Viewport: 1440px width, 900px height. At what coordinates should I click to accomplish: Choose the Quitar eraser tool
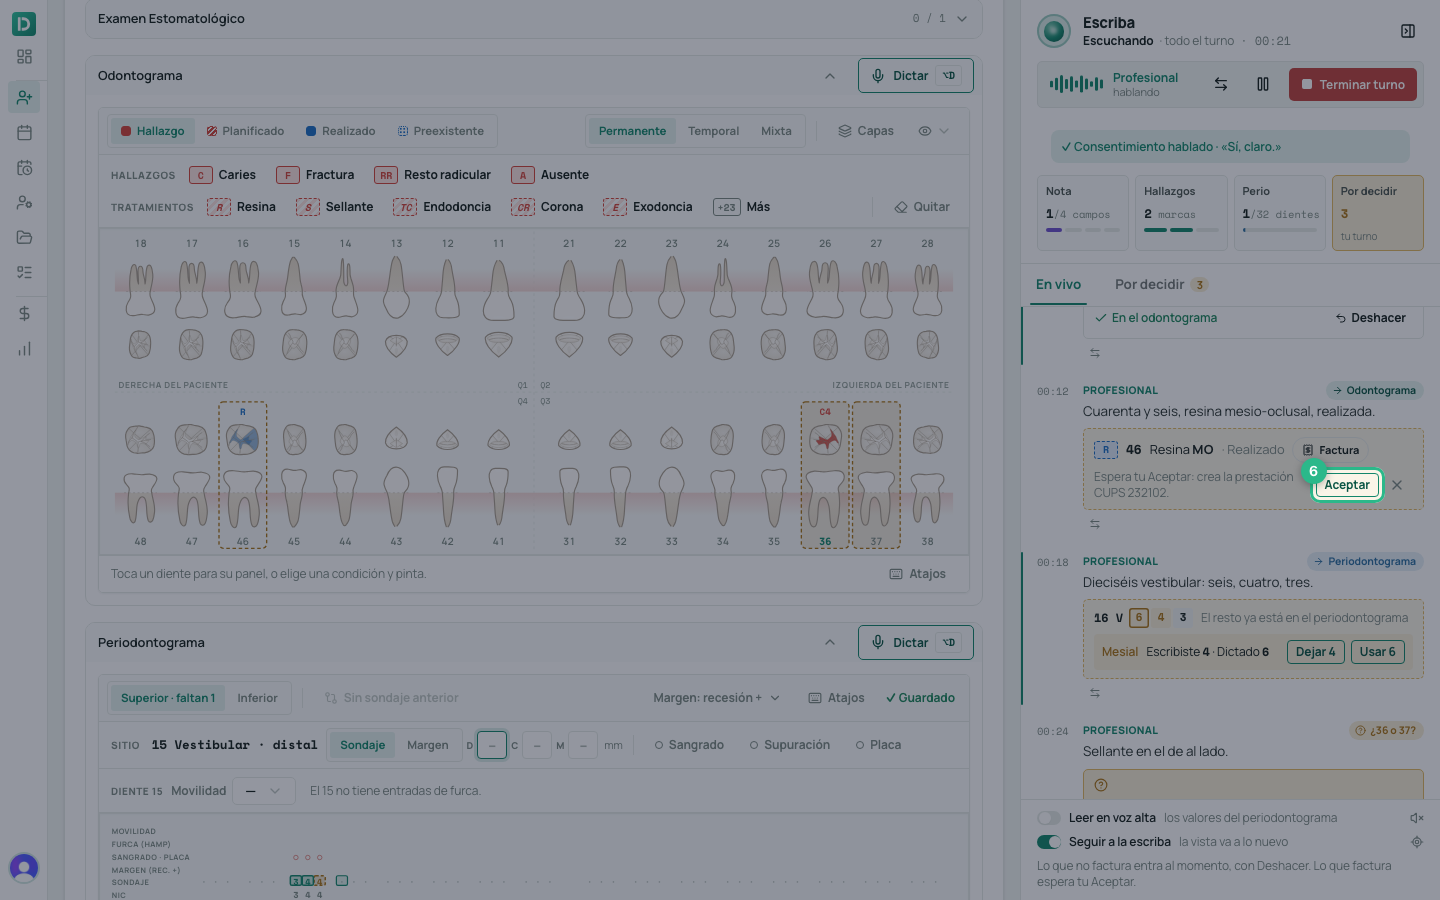pyautogui.click(x=921, y=207)
